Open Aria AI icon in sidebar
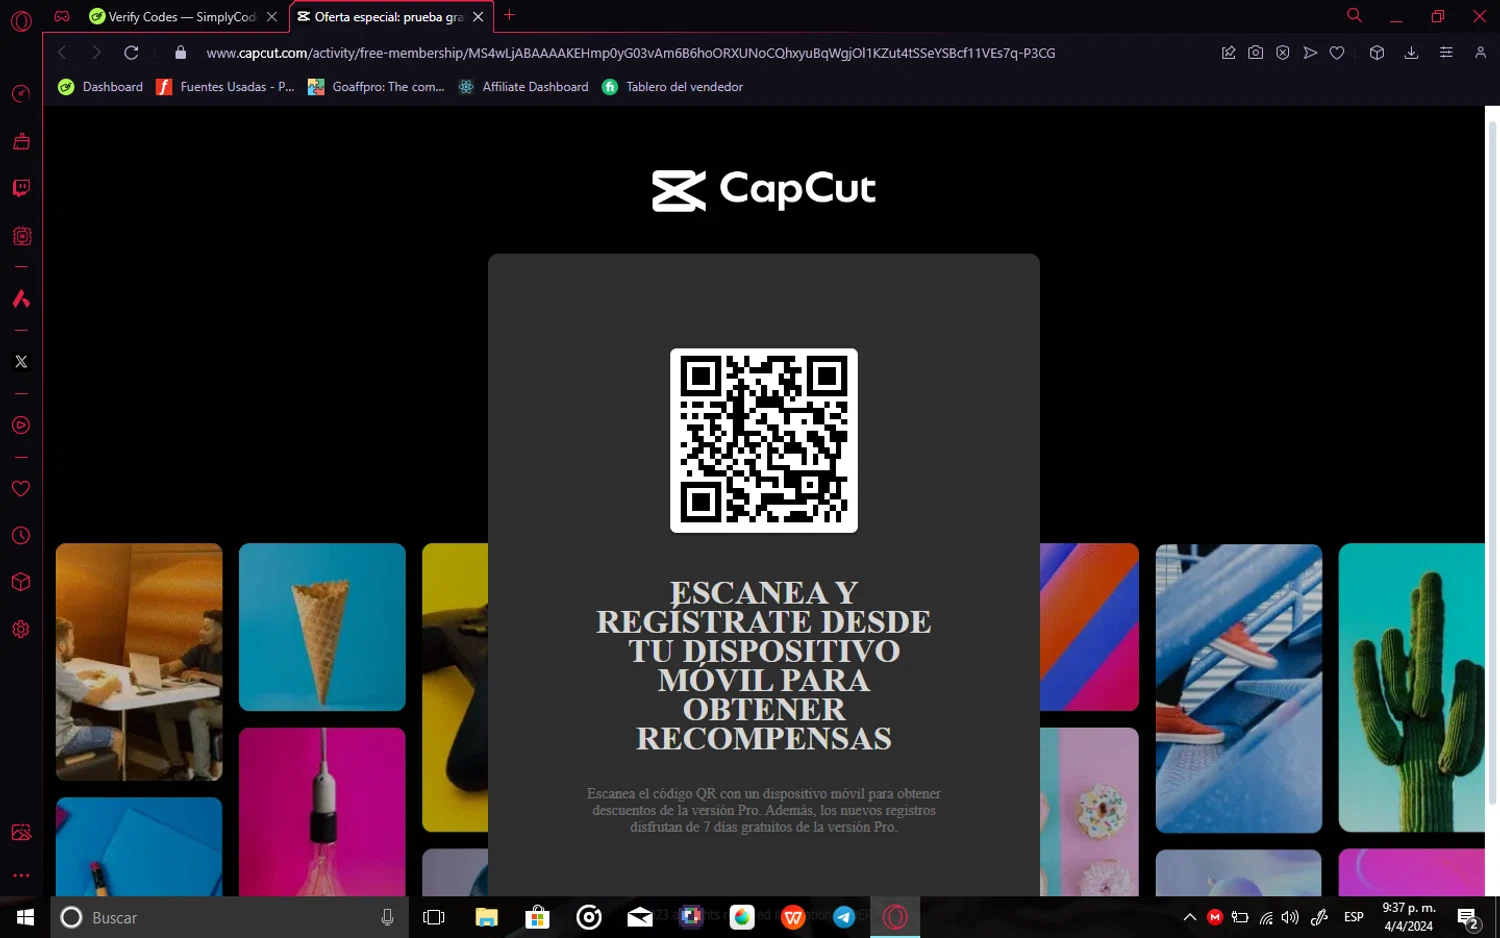Screen dimensions: 1500x938 pyautogui.click(x=21, y=299)
